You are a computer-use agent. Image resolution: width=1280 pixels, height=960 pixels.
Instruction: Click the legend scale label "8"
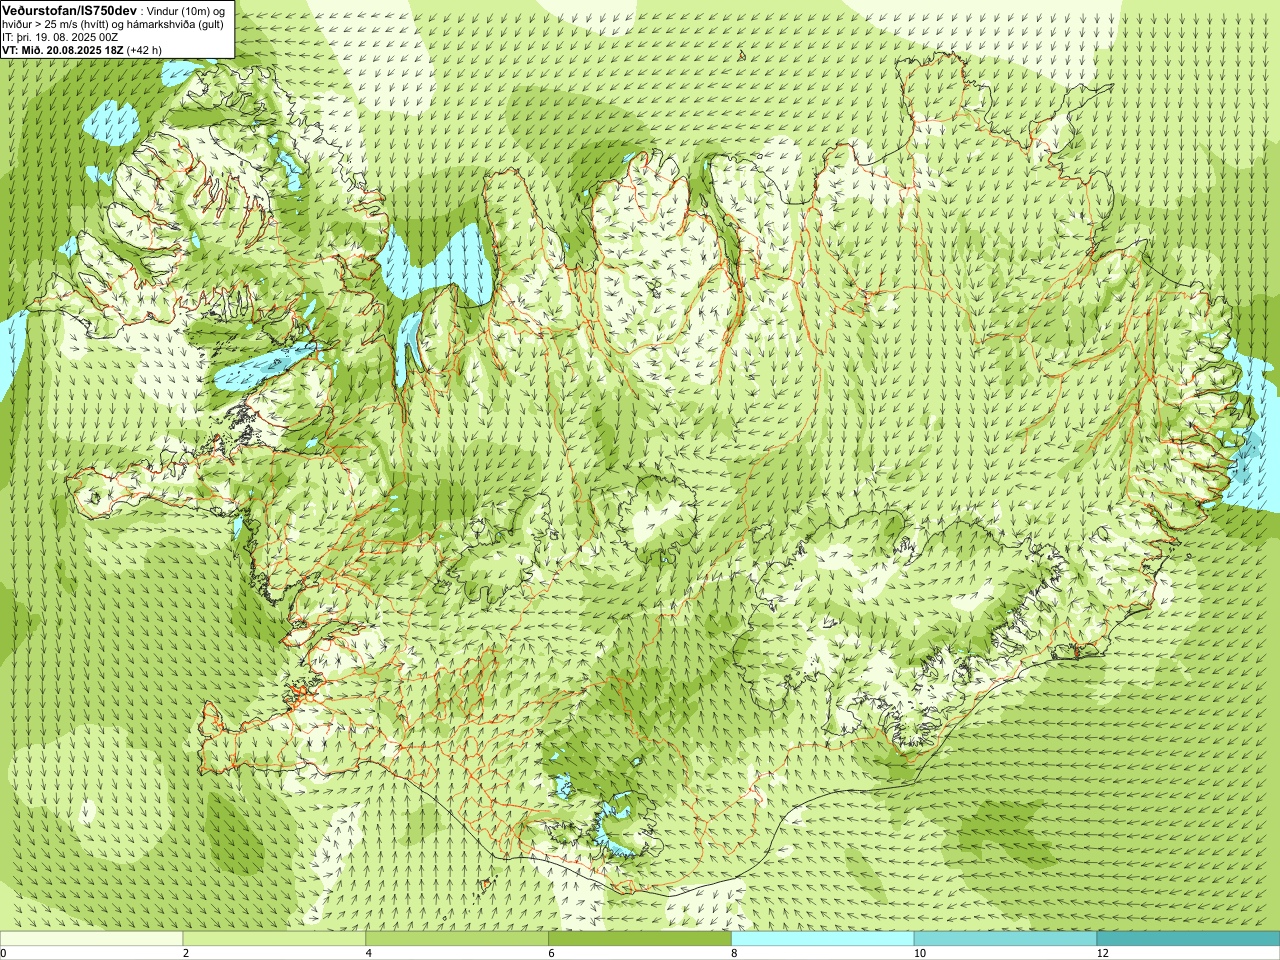point(735,953)
